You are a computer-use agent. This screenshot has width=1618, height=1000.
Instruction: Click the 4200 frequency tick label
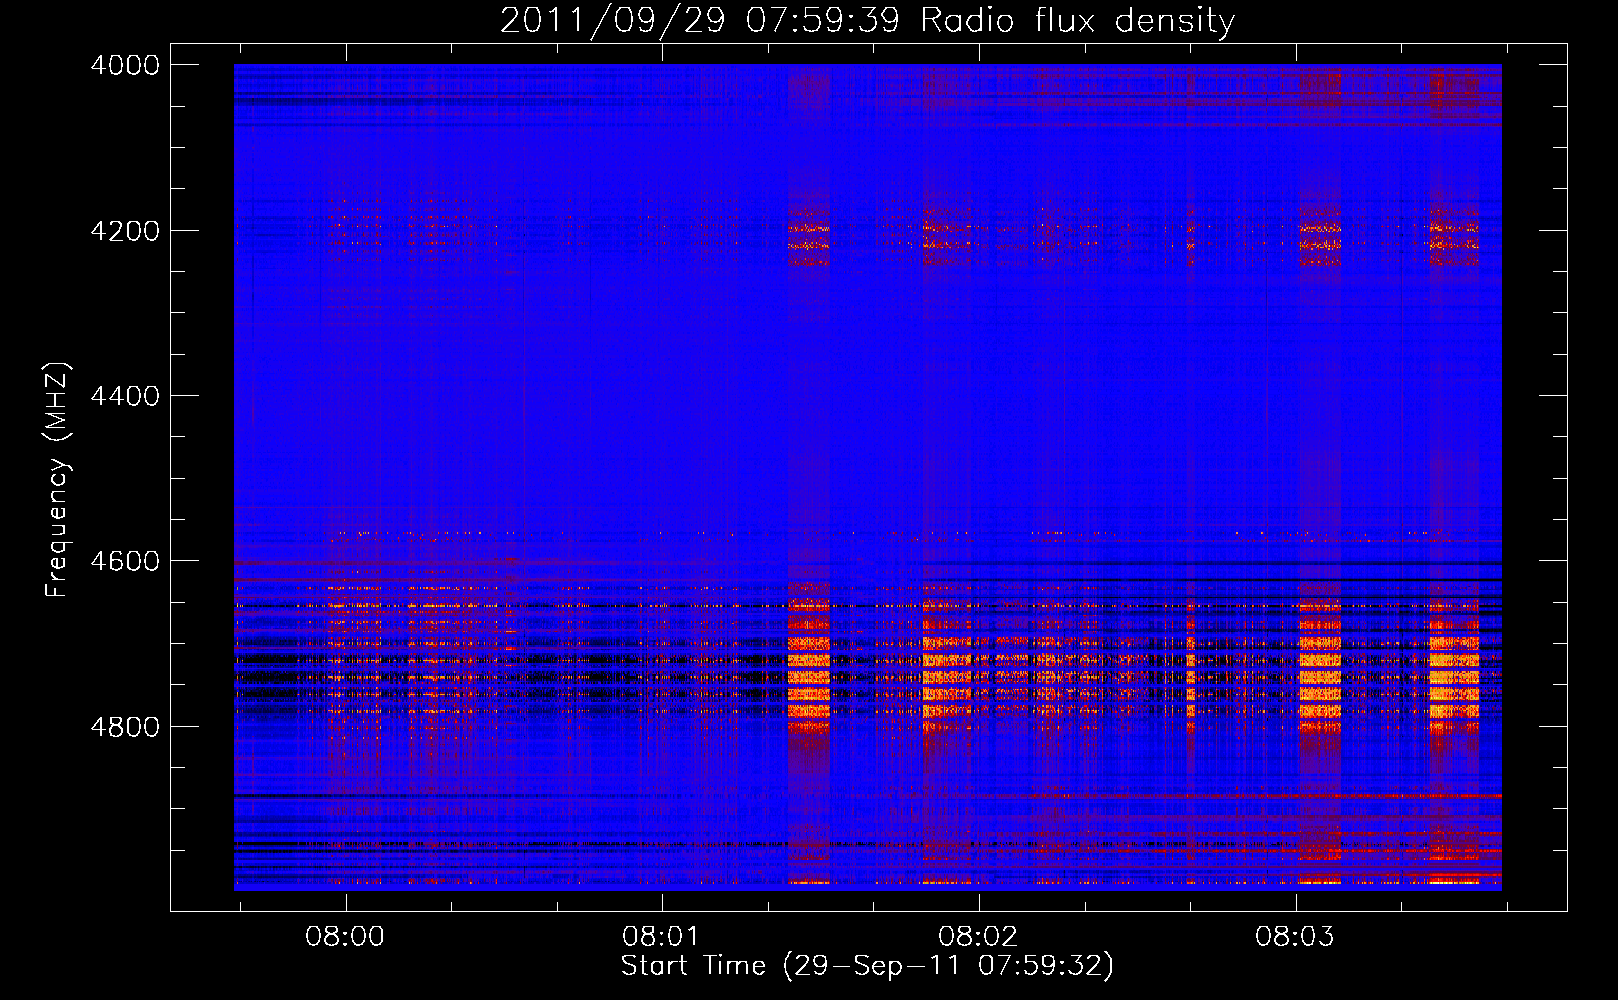click(125, 231)
